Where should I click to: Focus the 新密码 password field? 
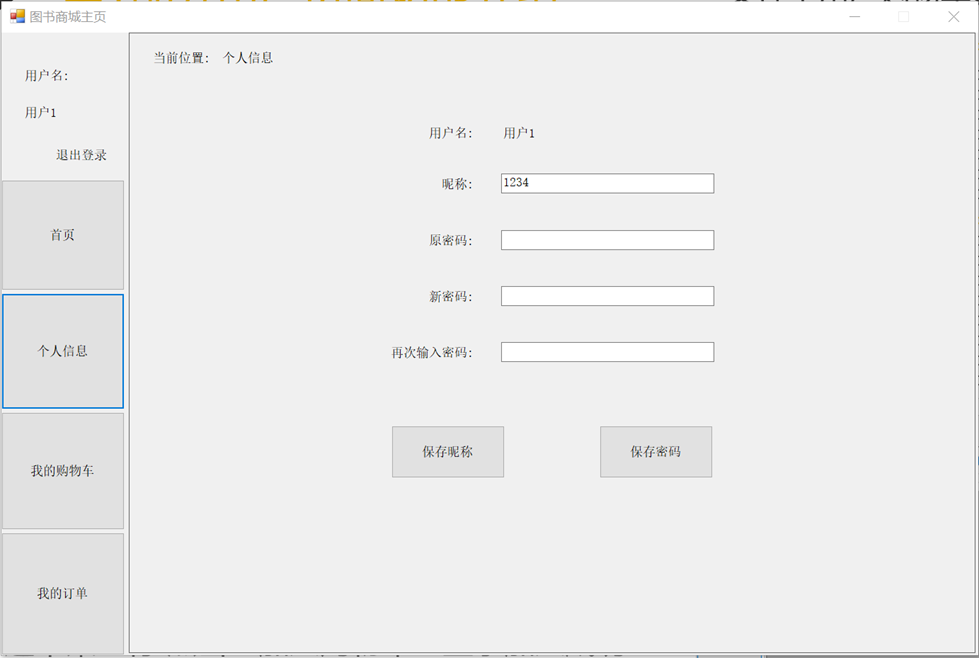(x=607, y=296)
